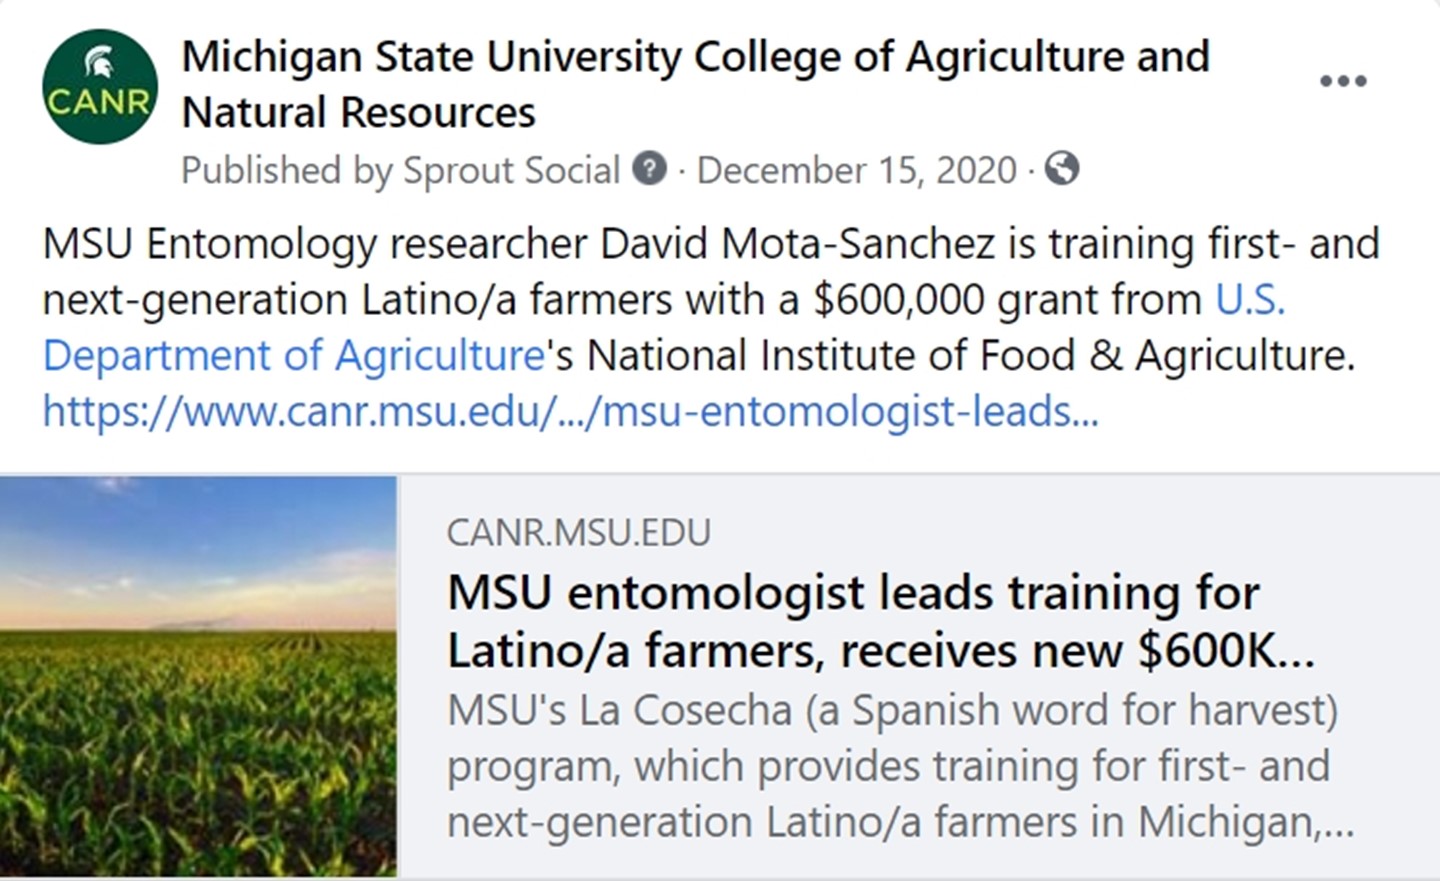Click the "Natural Resources" line of page title
The height and width of the screenshot is (881, 1440).
pyautogui.click(x=358, y=113)
